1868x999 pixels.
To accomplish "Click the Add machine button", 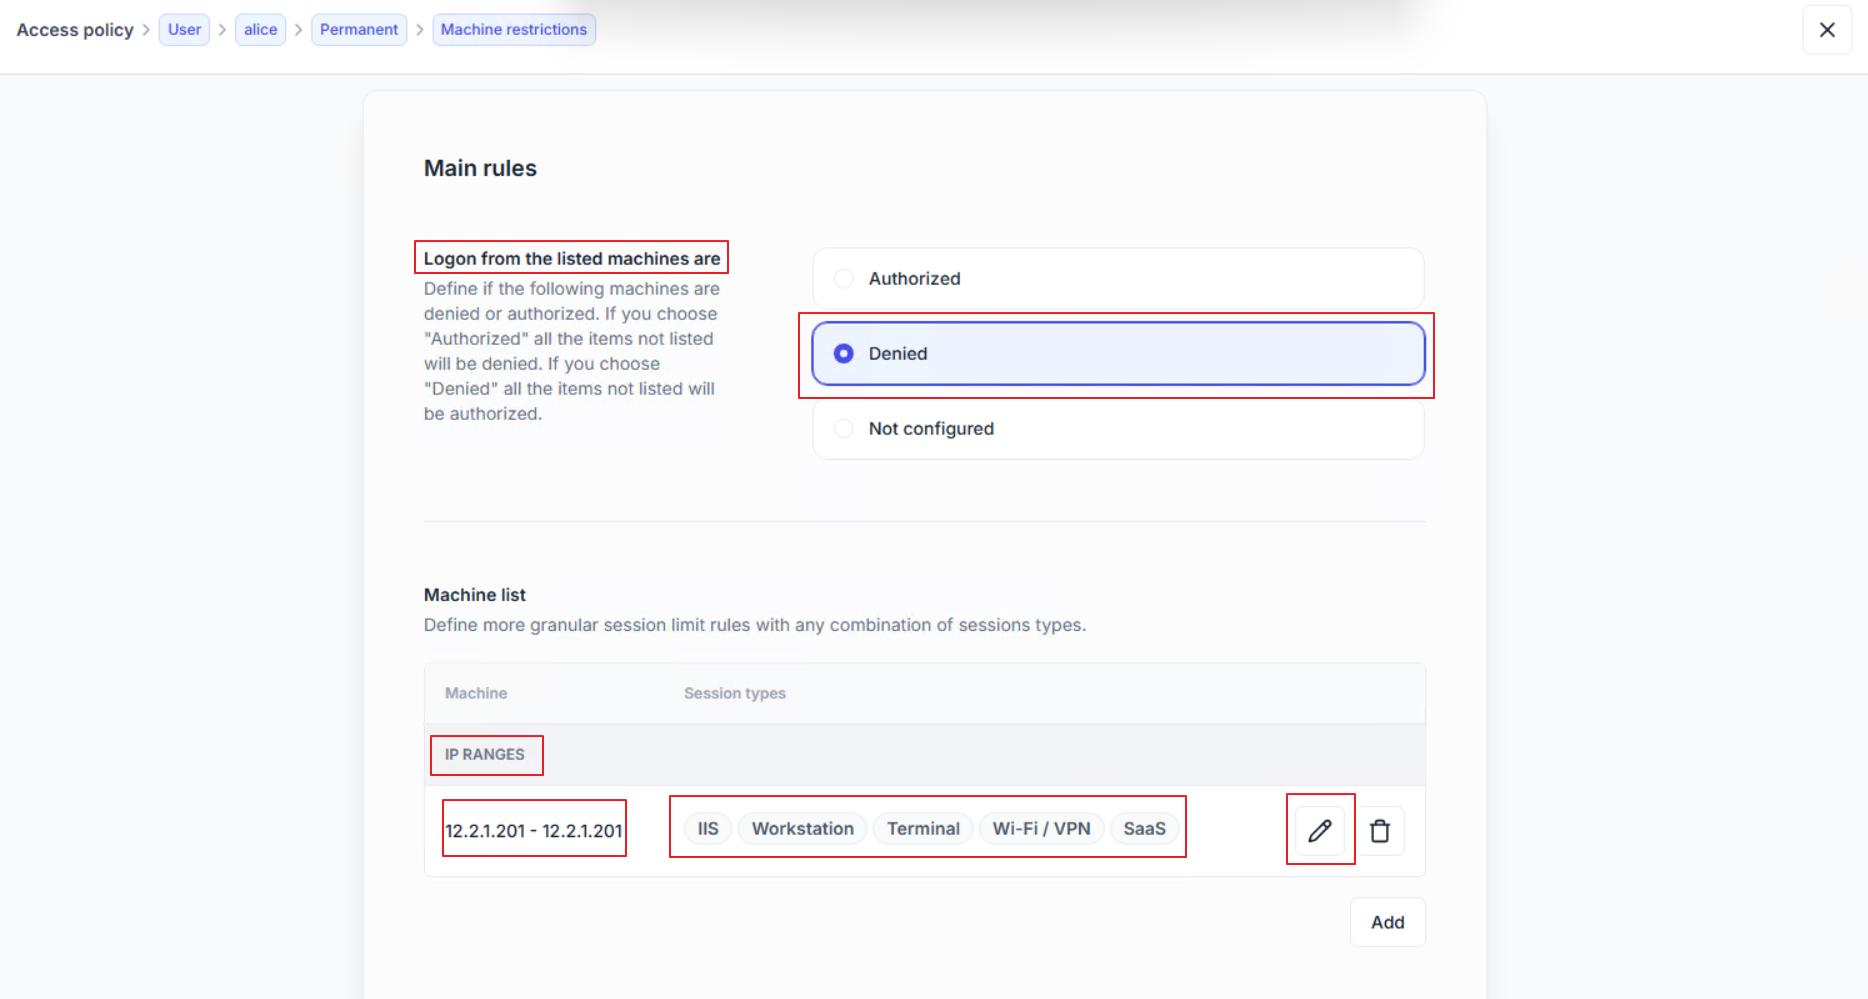I will [1387, 922].
